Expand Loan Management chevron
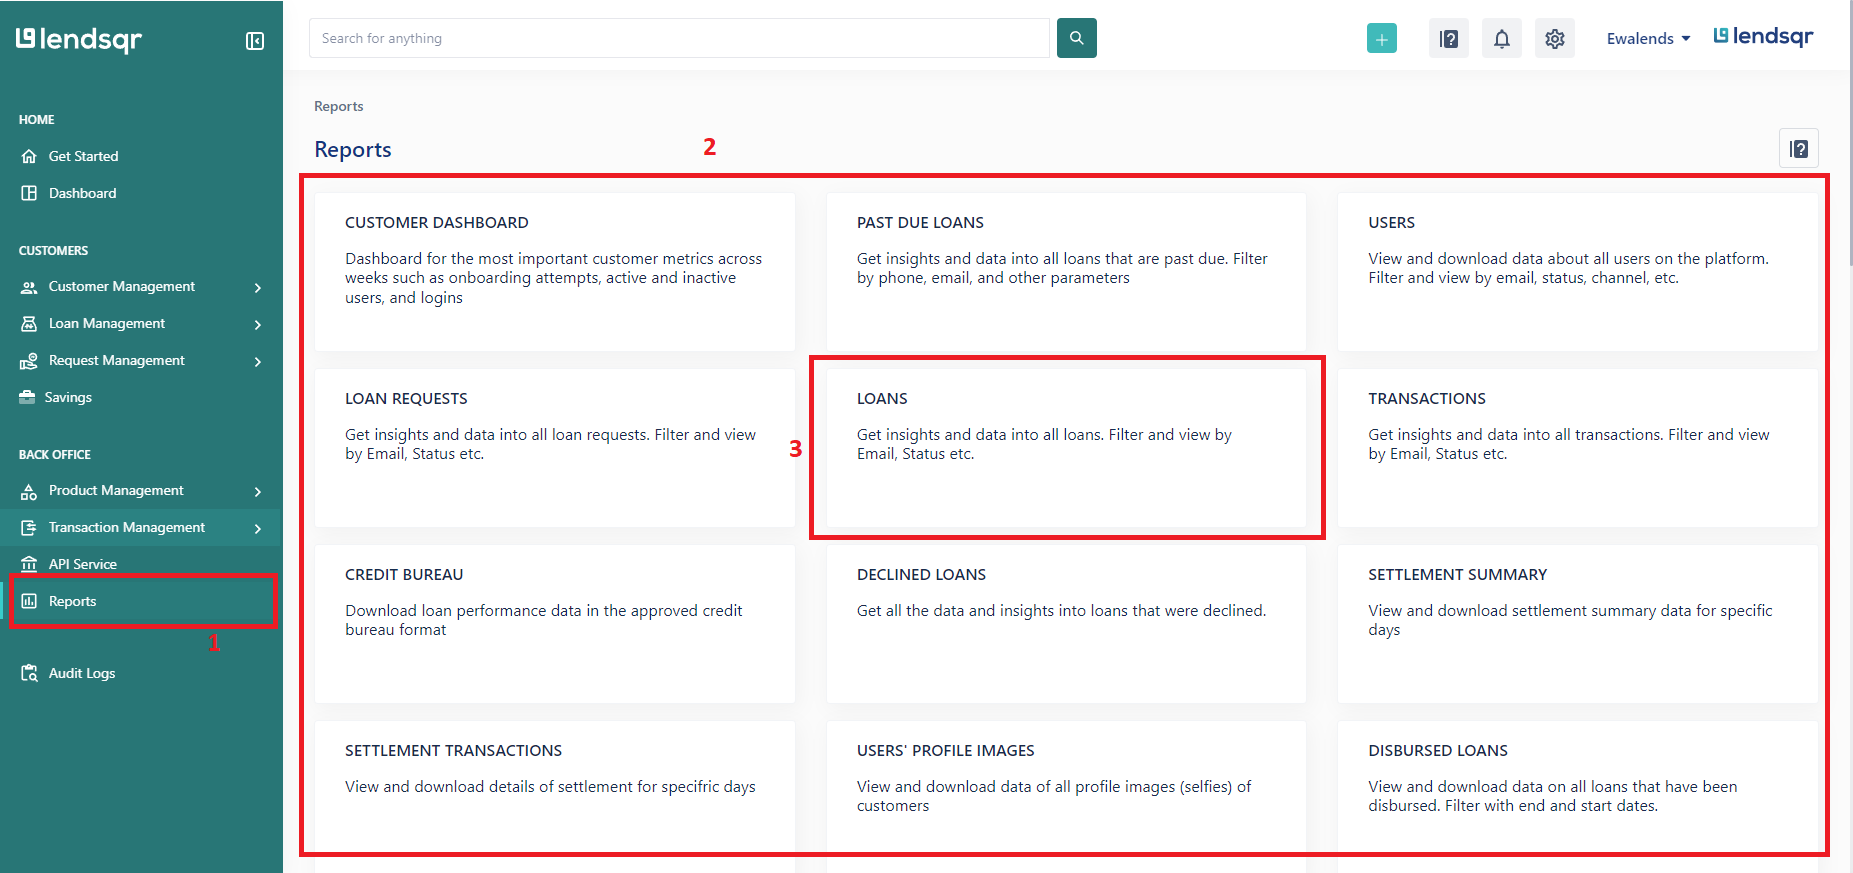 [x=258, y=325]
